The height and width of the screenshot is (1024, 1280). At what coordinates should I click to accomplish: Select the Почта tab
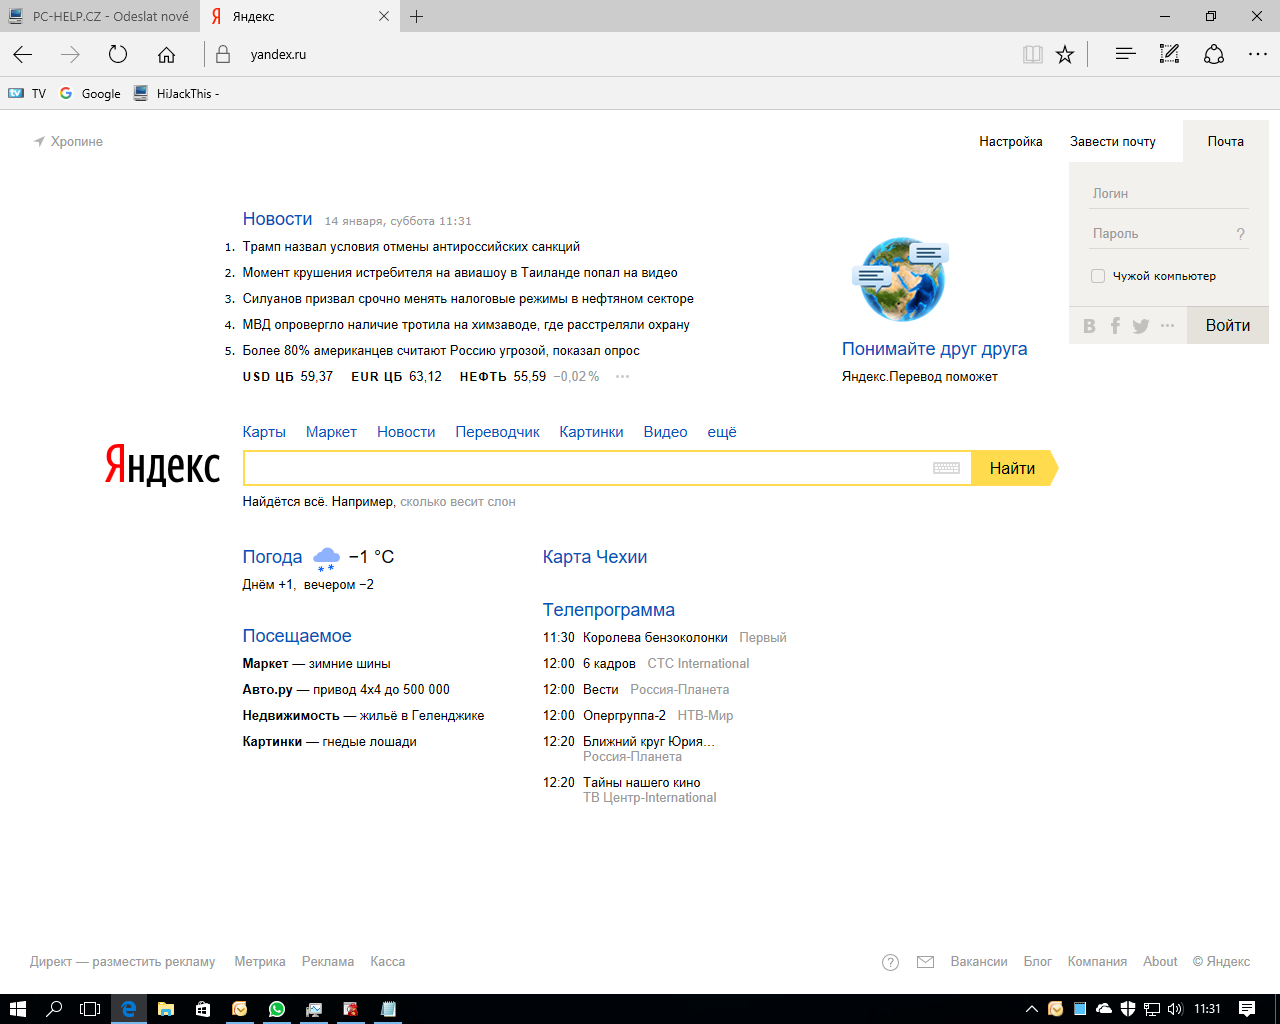(x=1225, y=141)
